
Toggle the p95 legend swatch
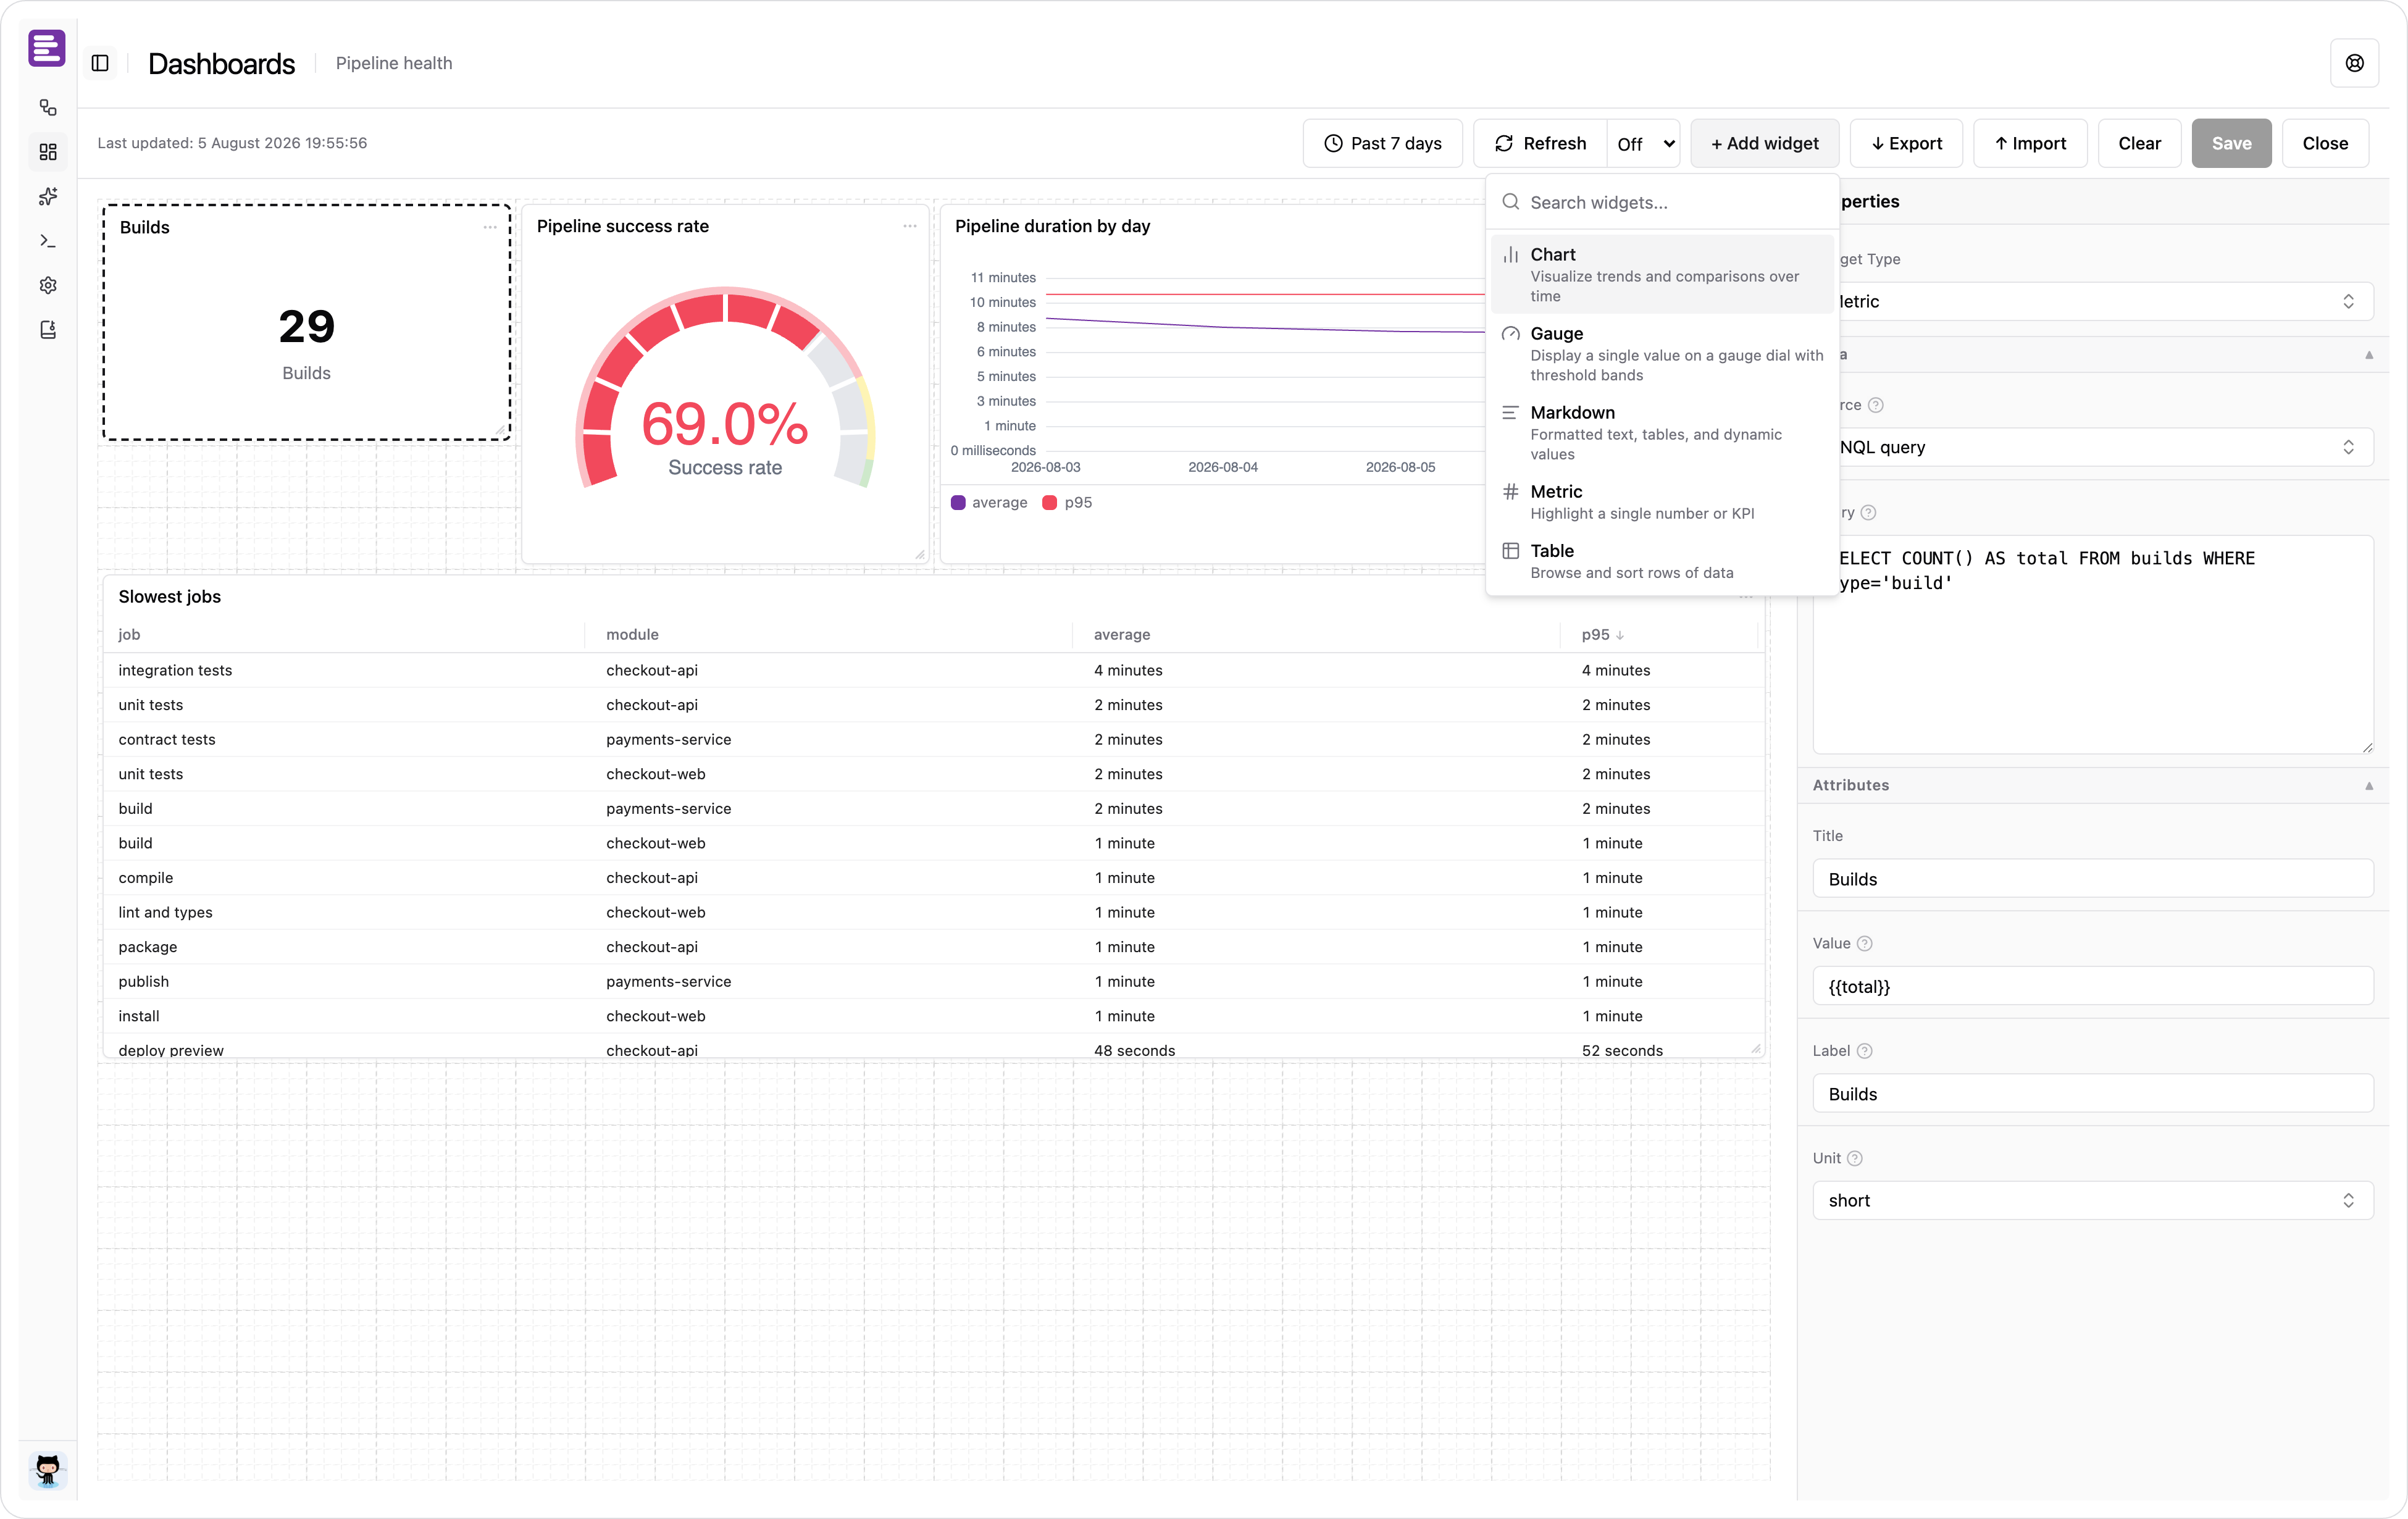tap(1049, 502)
